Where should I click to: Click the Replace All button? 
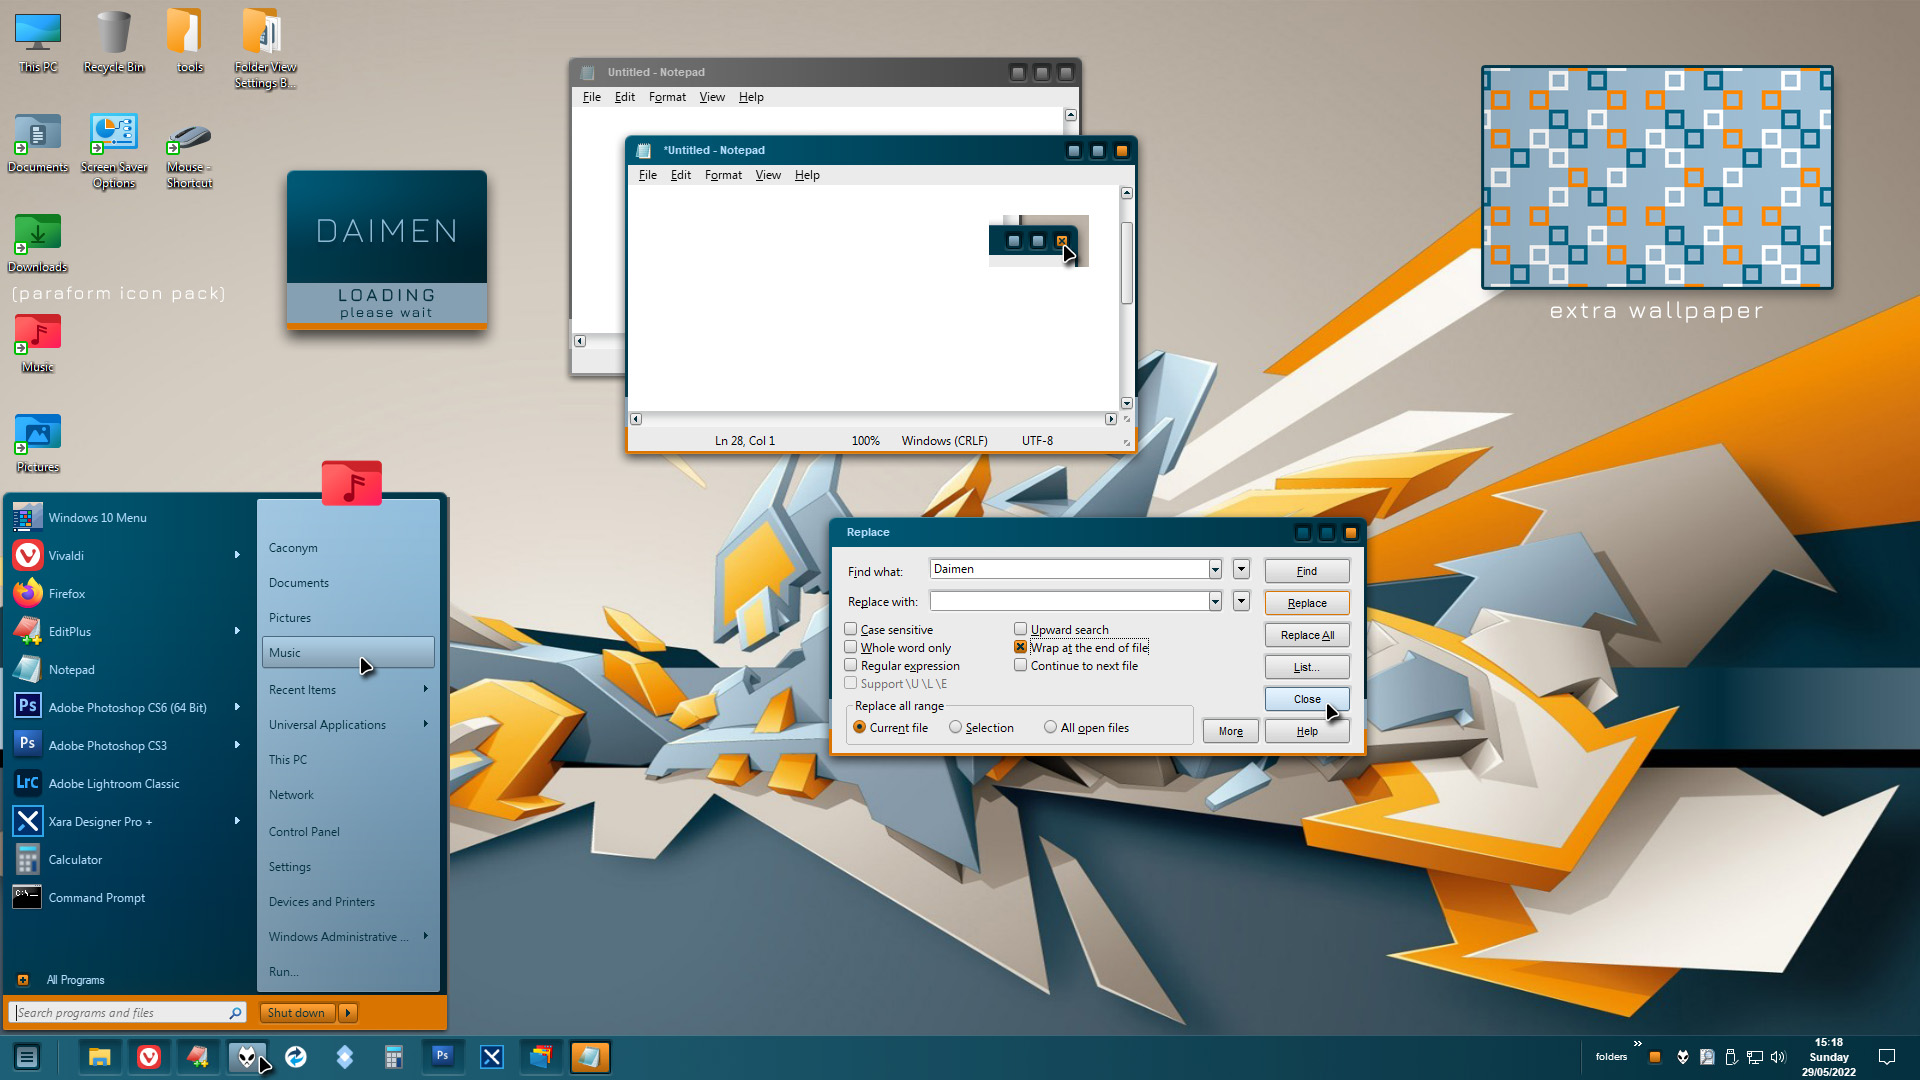coord(1307,635)
